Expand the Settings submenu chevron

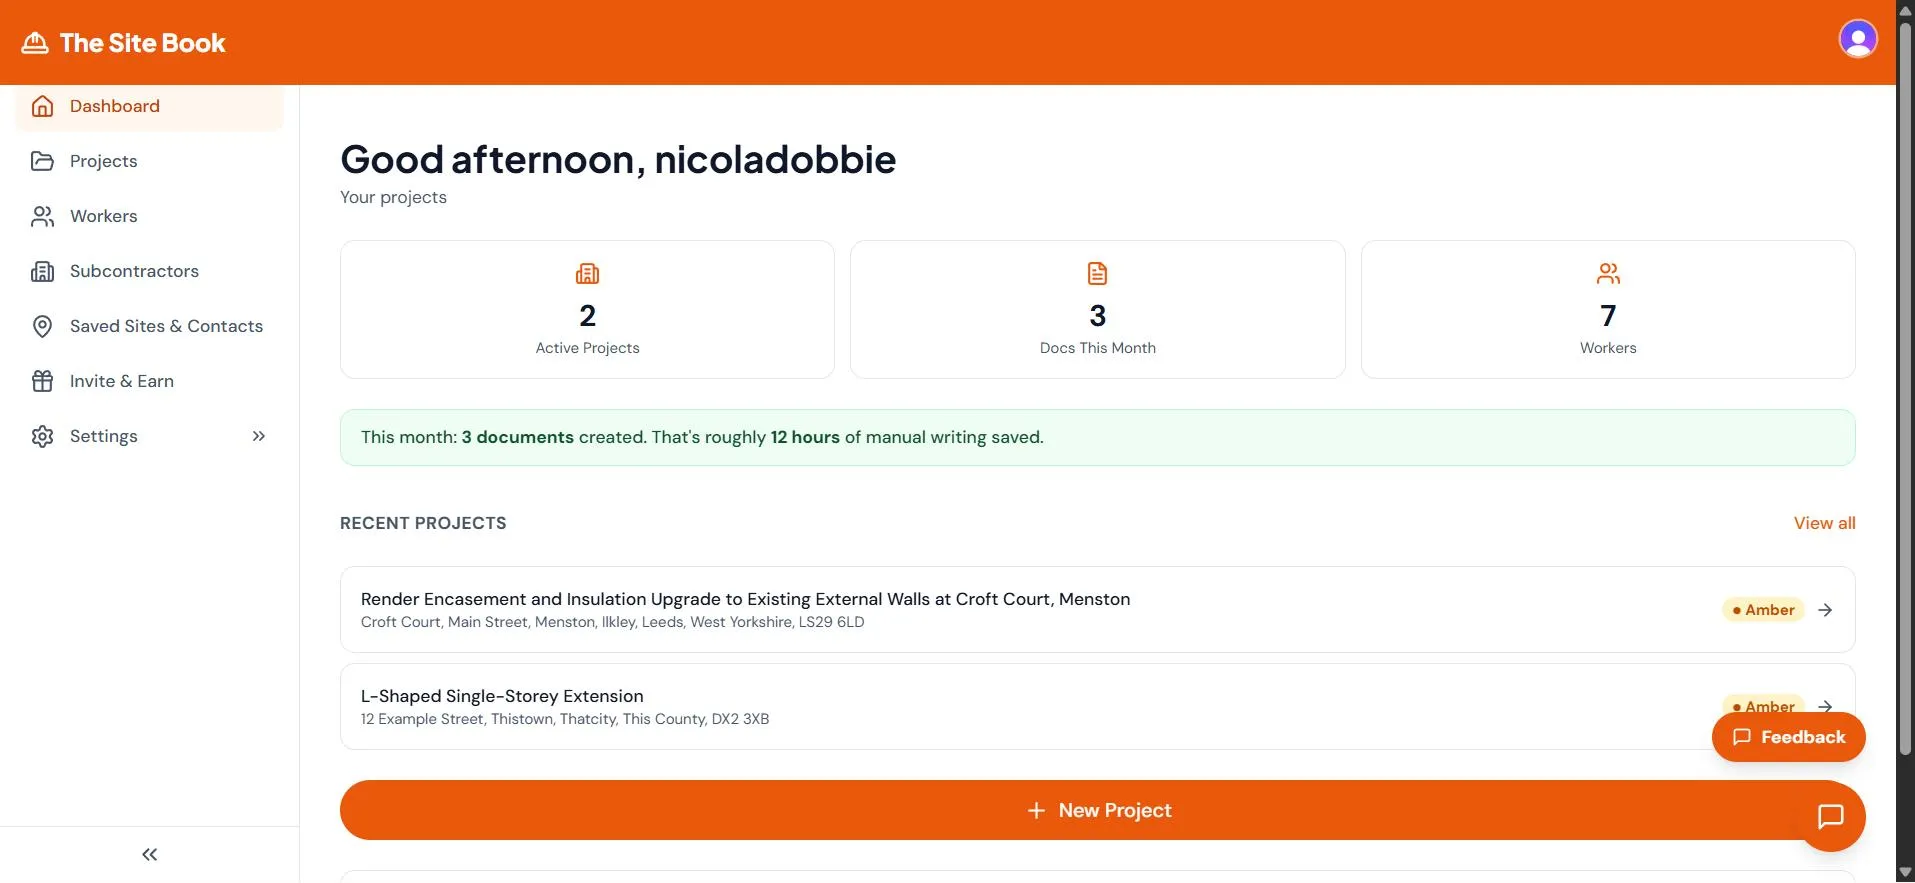coord(259,437)
